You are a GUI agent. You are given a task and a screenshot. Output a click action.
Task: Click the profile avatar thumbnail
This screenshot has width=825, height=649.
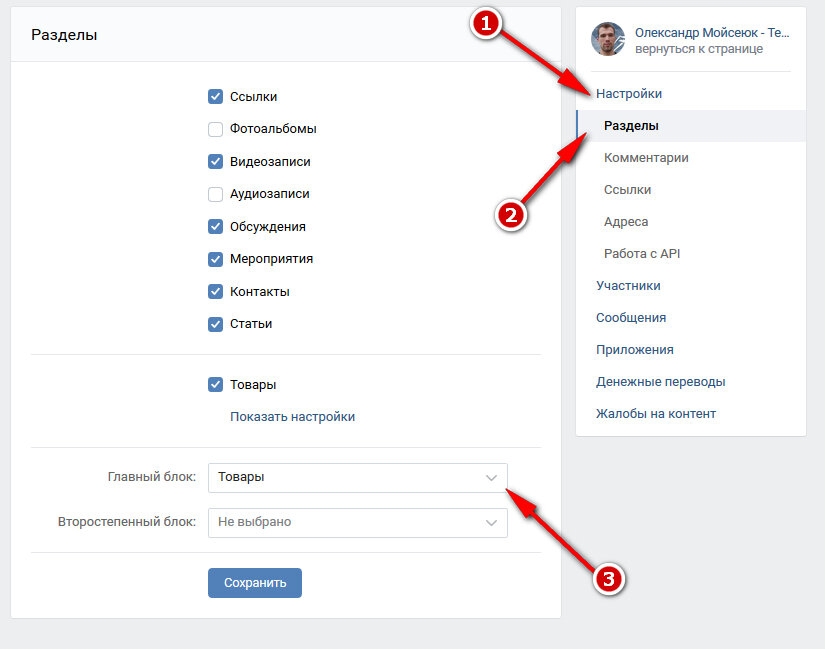click(608, 40)
